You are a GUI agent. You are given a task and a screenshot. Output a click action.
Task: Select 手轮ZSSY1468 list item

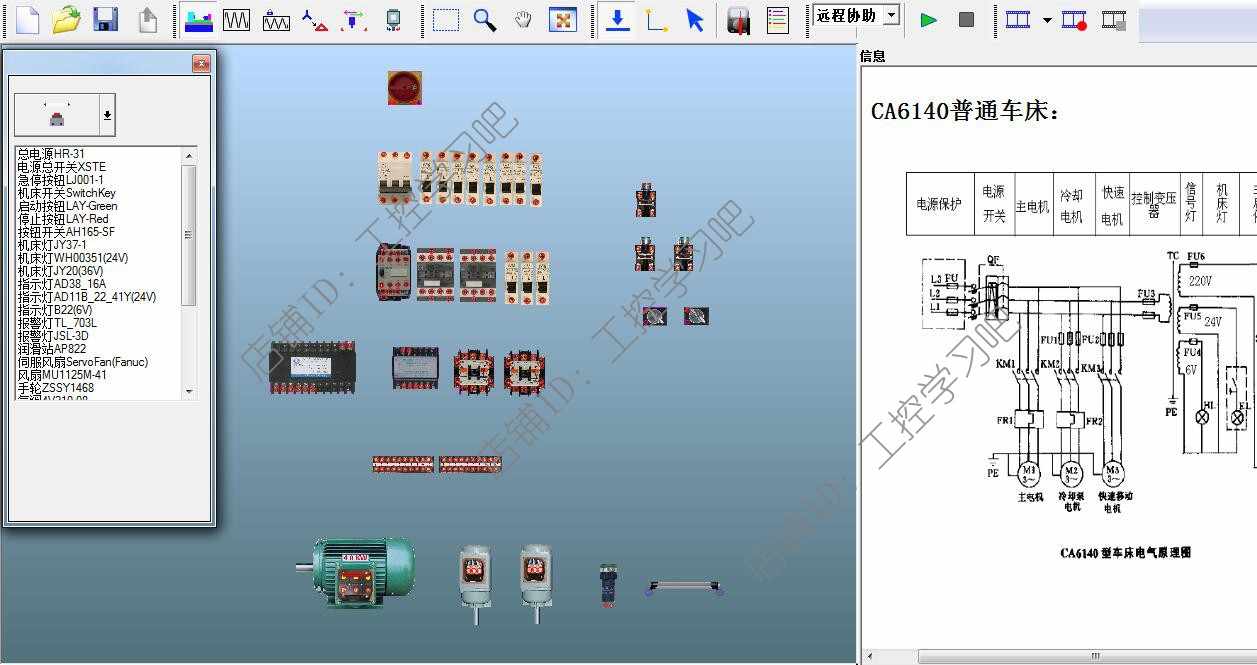[56, 388]
